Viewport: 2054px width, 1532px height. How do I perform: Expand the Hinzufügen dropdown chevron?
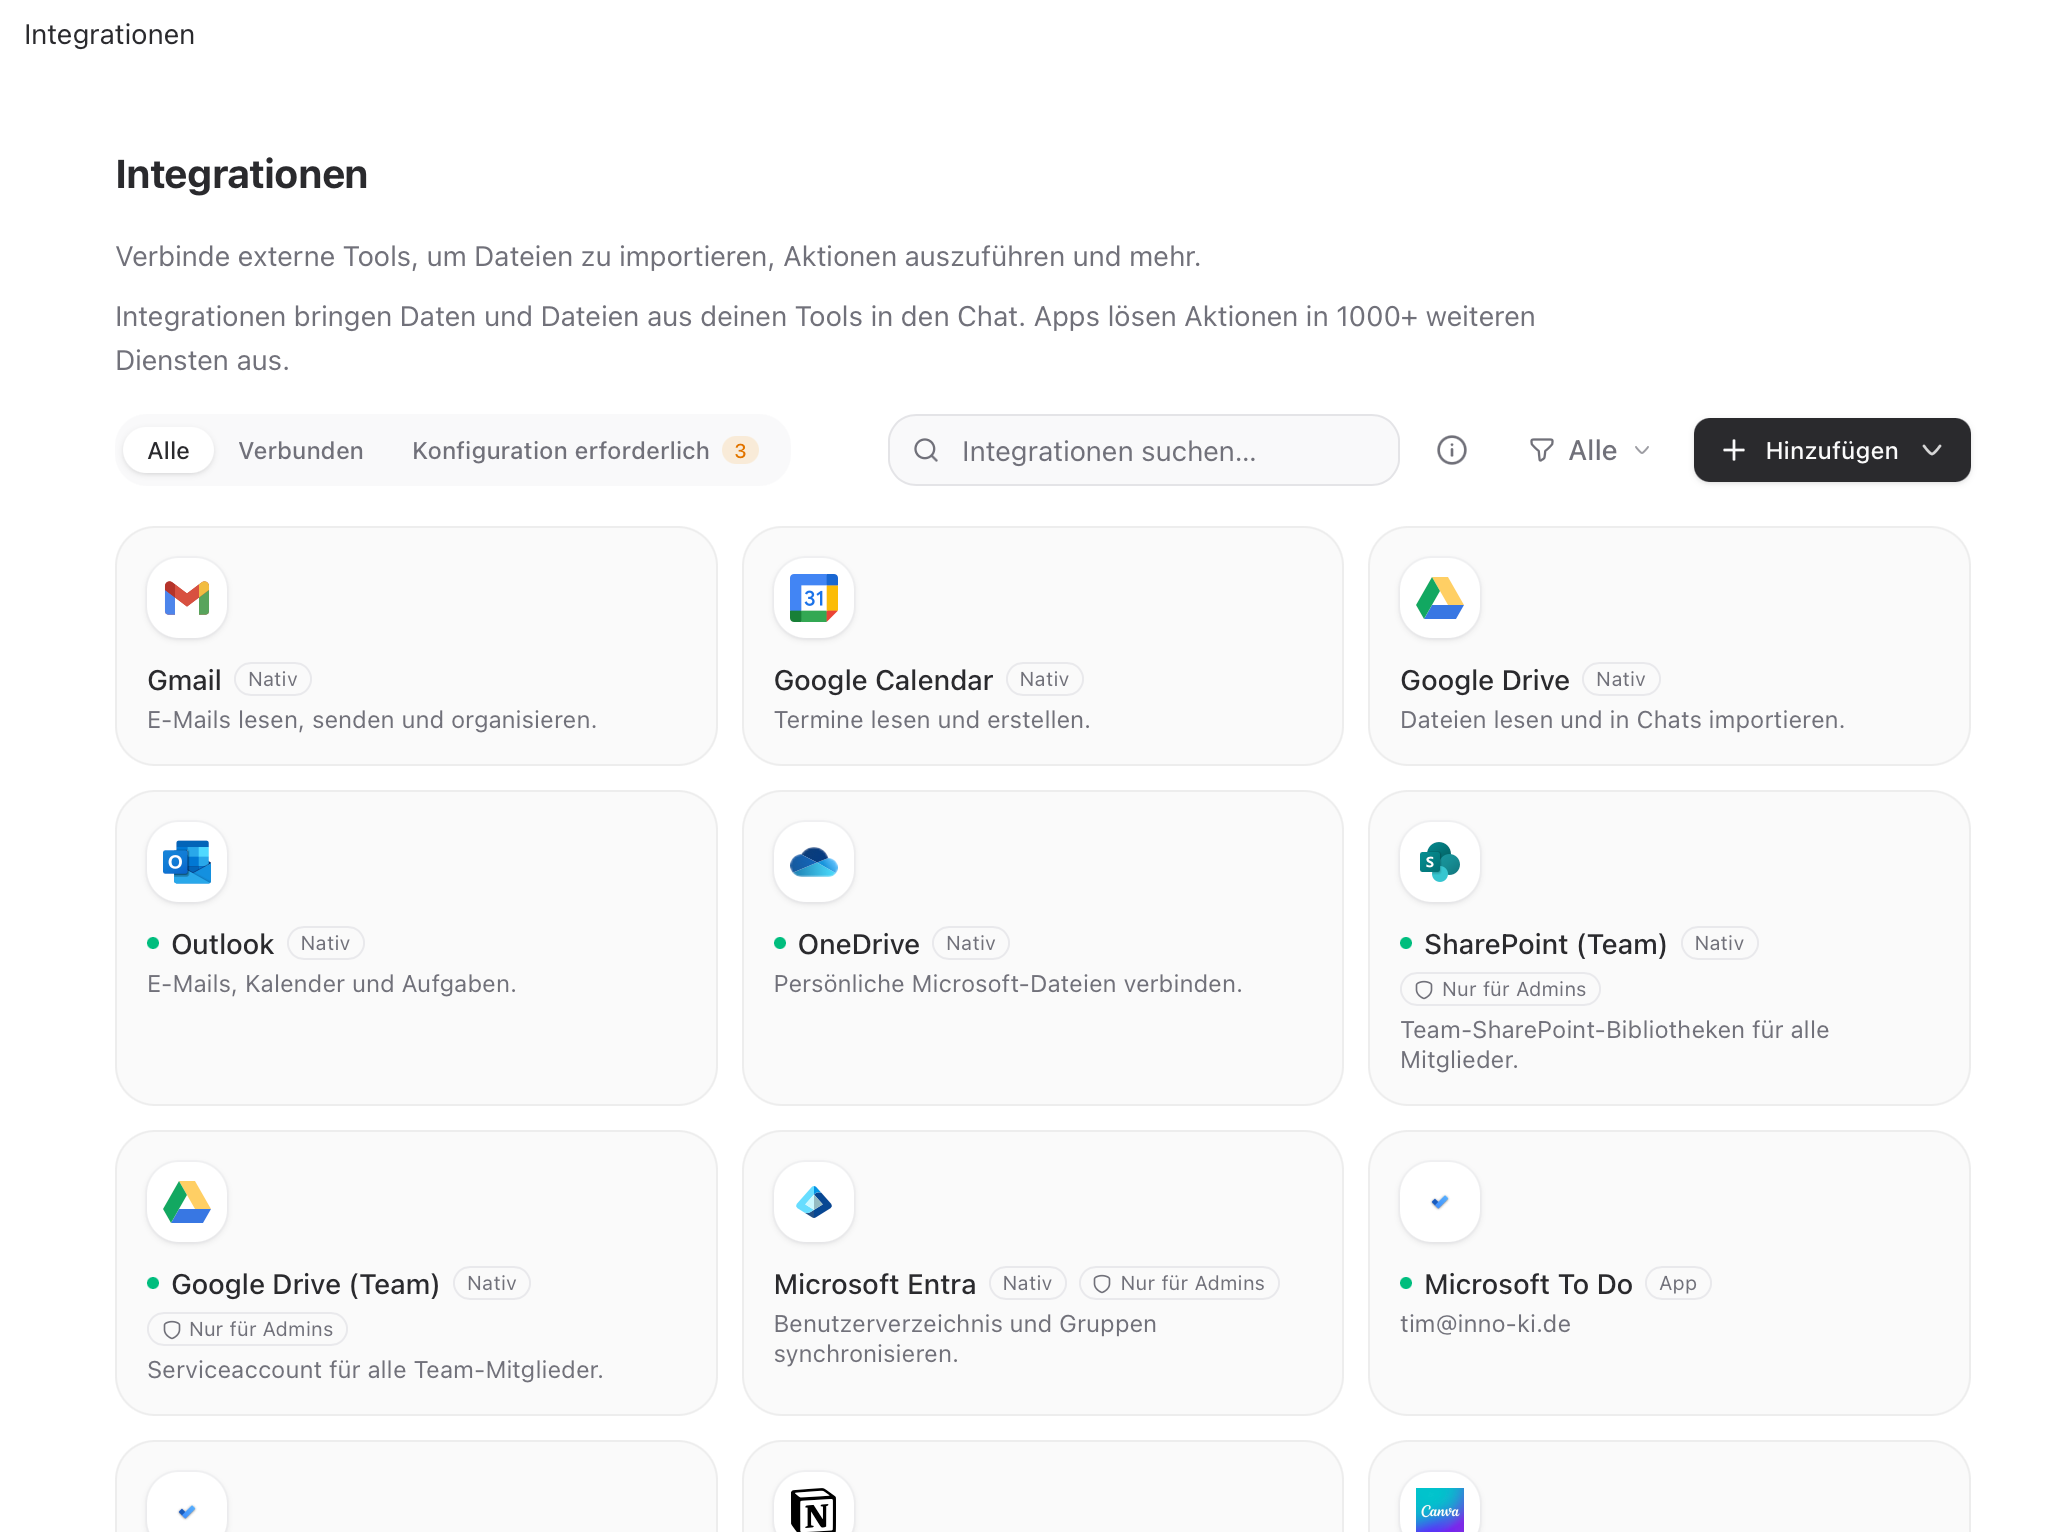click(x=1932, y=451)
